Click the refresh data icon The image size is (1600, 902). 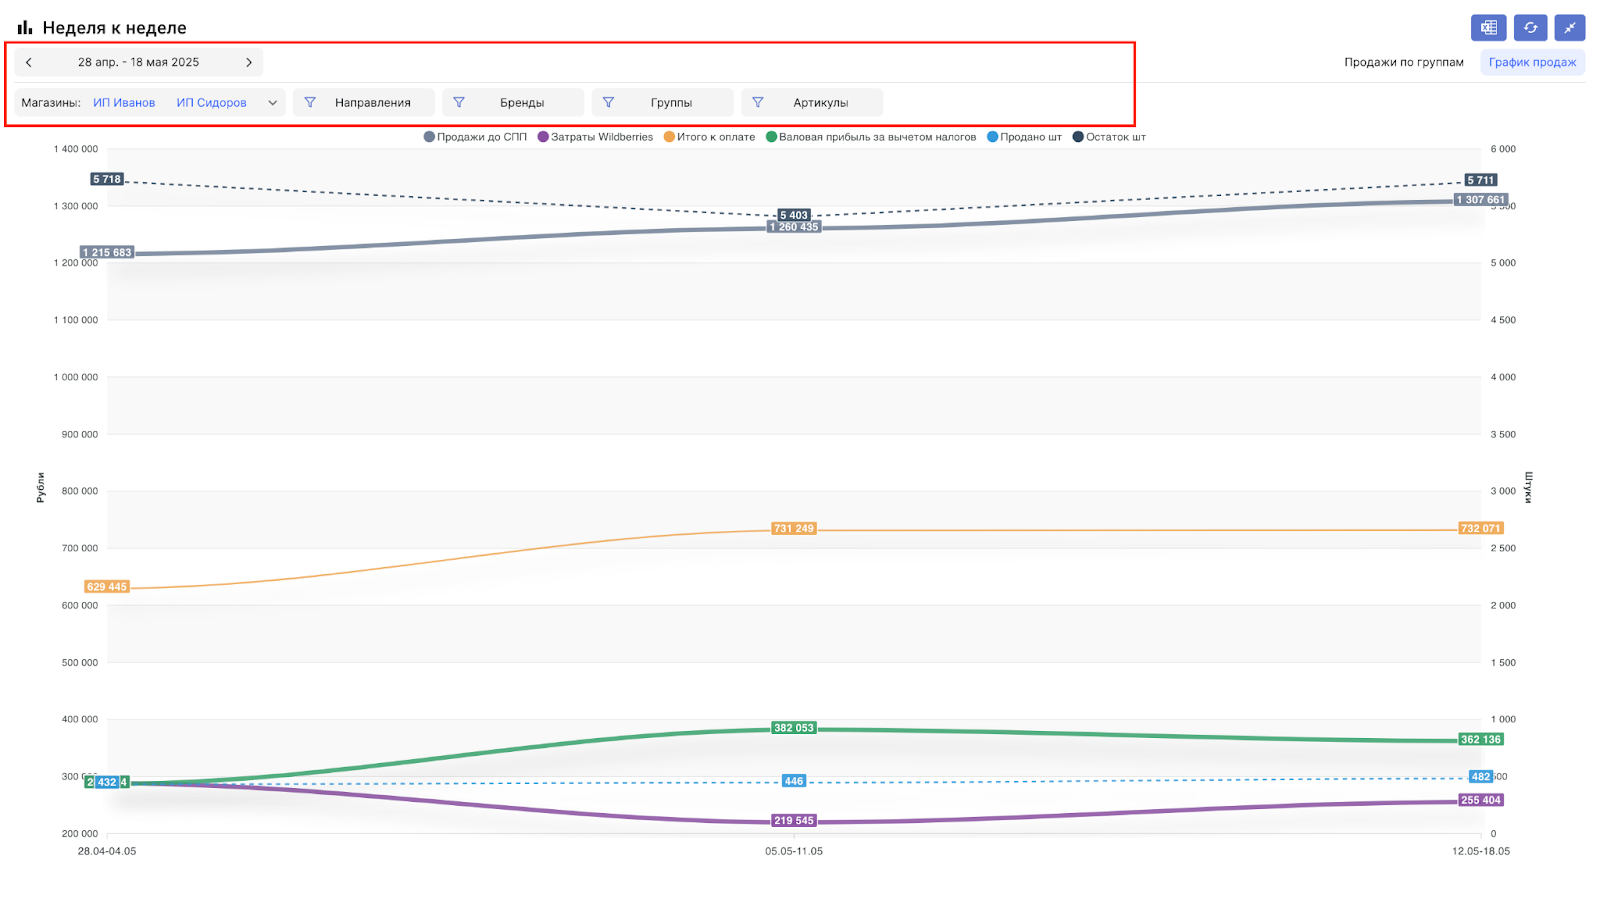coord(1530,28)
